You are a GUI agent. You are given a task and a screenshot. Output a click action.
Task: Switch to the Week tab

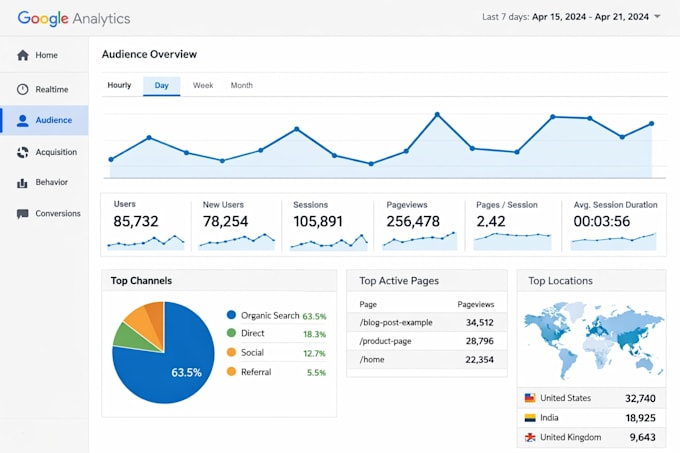tap(203, 85)
